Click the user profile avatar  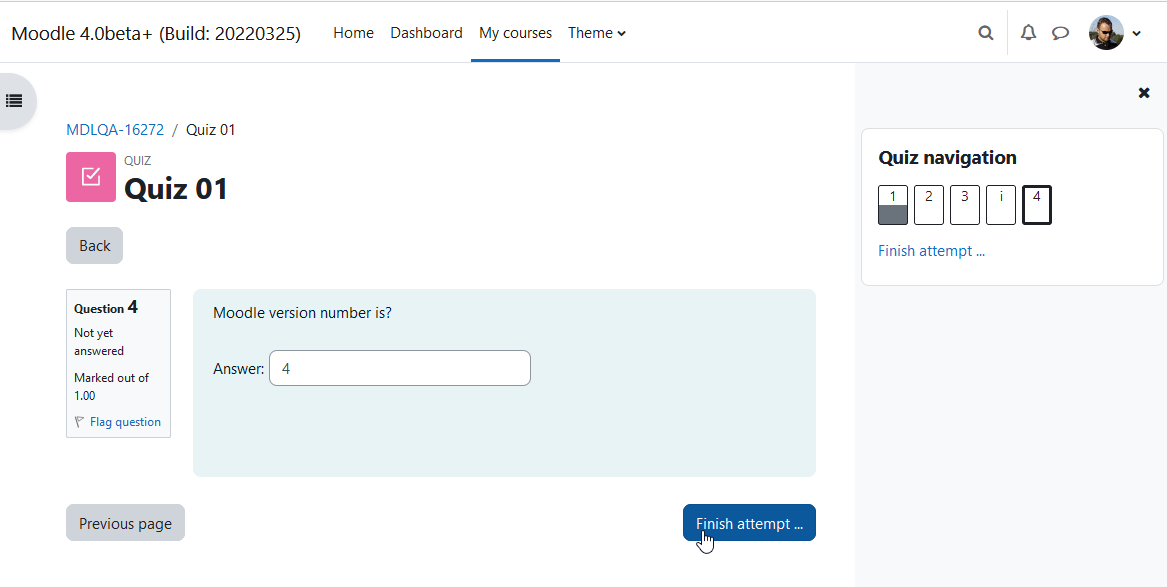pos(1106,33)
